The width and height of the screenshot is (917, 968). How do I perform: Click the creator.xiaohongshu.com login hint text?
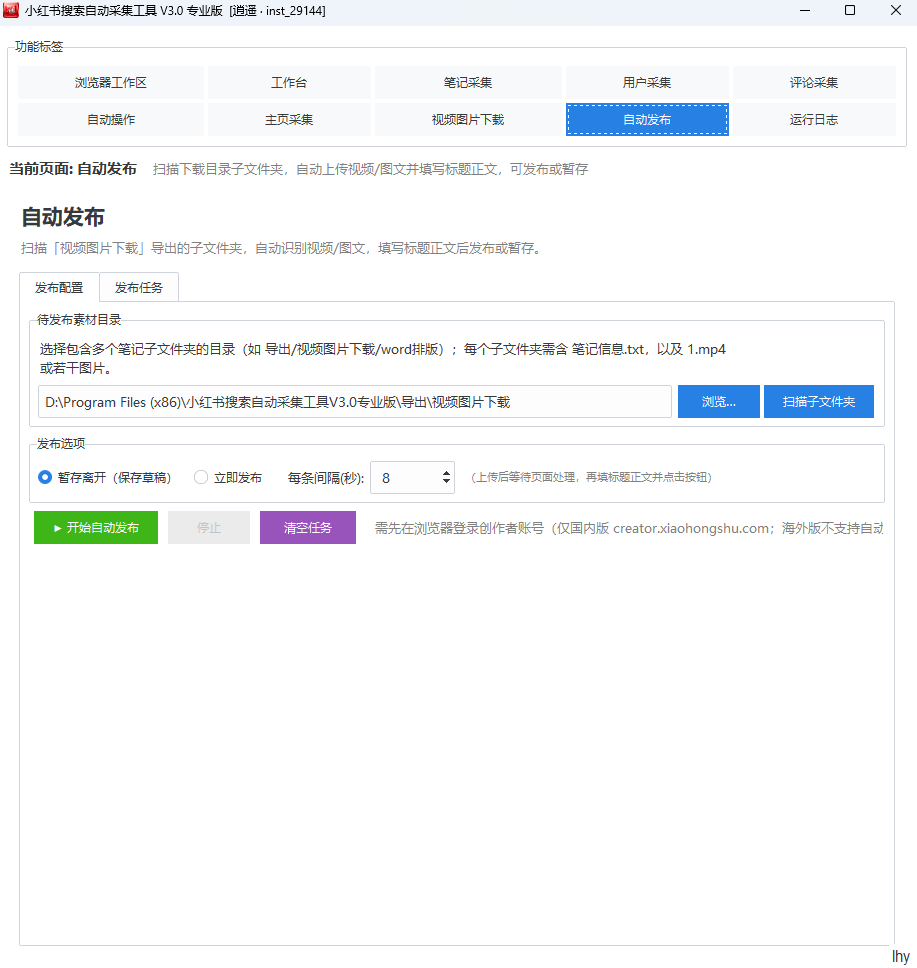(629, 528)
